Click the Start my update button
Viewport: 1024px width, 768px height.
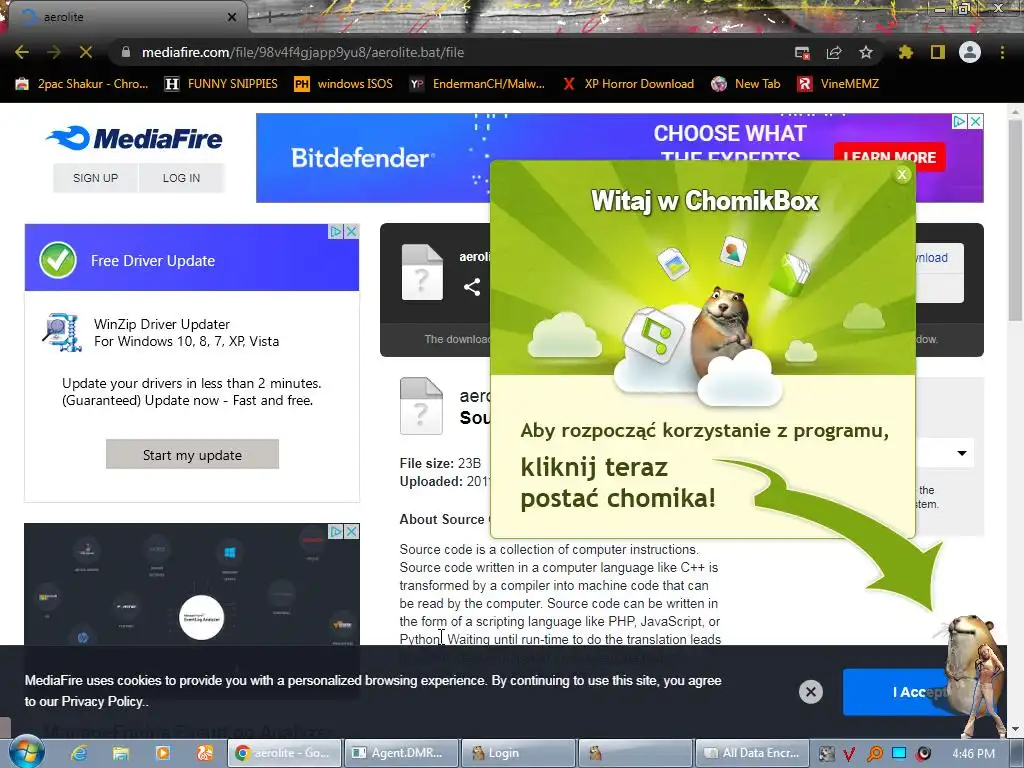coord(192,455)
